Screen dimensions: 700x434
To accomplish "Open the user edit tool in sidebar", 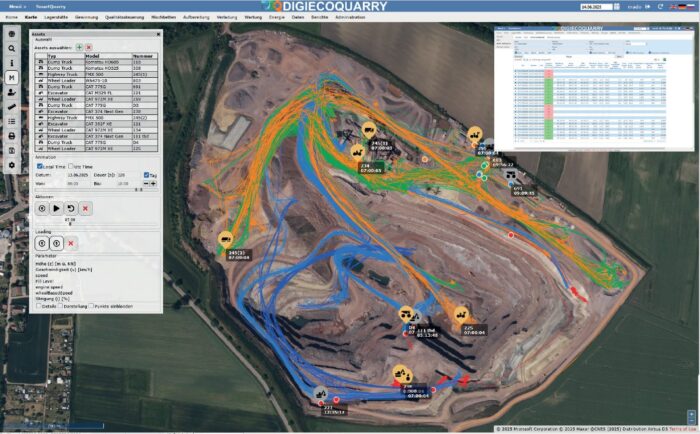I will [x=12, y=92].
